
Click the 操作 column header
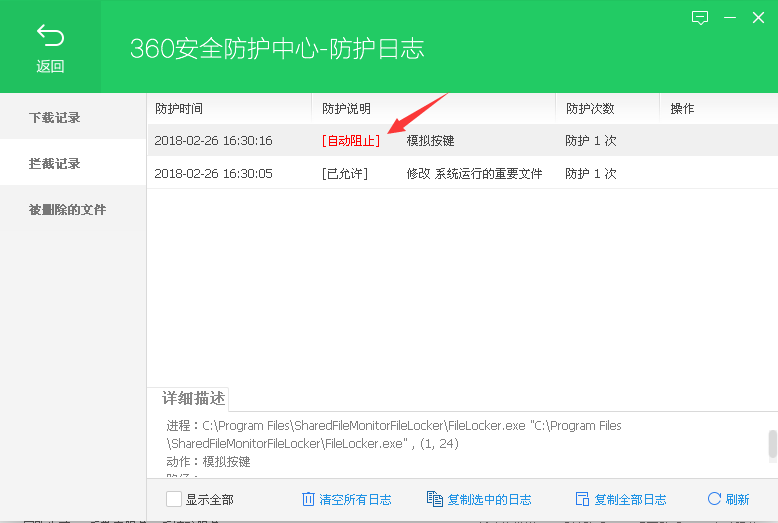[718, 109]
